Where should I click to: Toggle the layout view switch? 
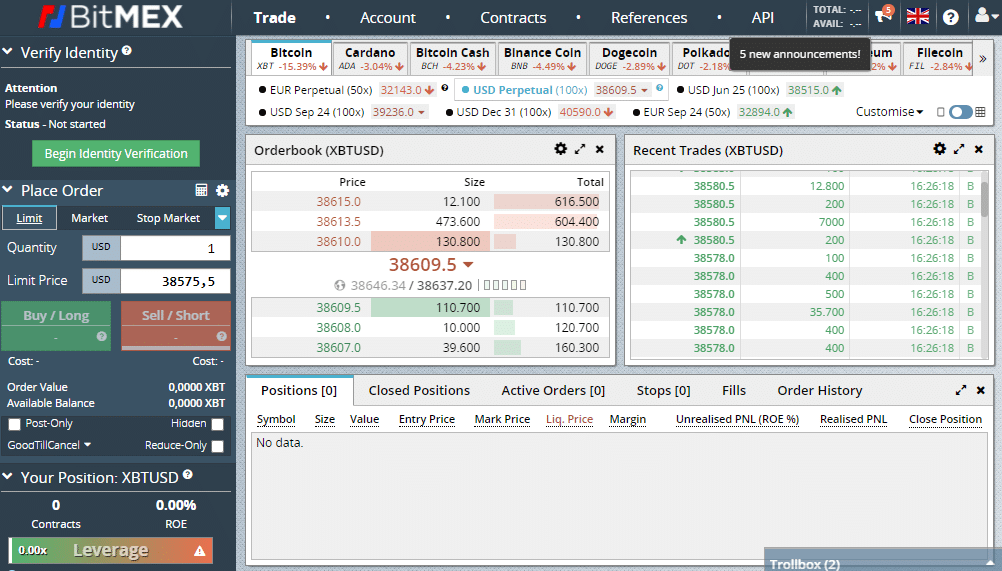point(960,112)
